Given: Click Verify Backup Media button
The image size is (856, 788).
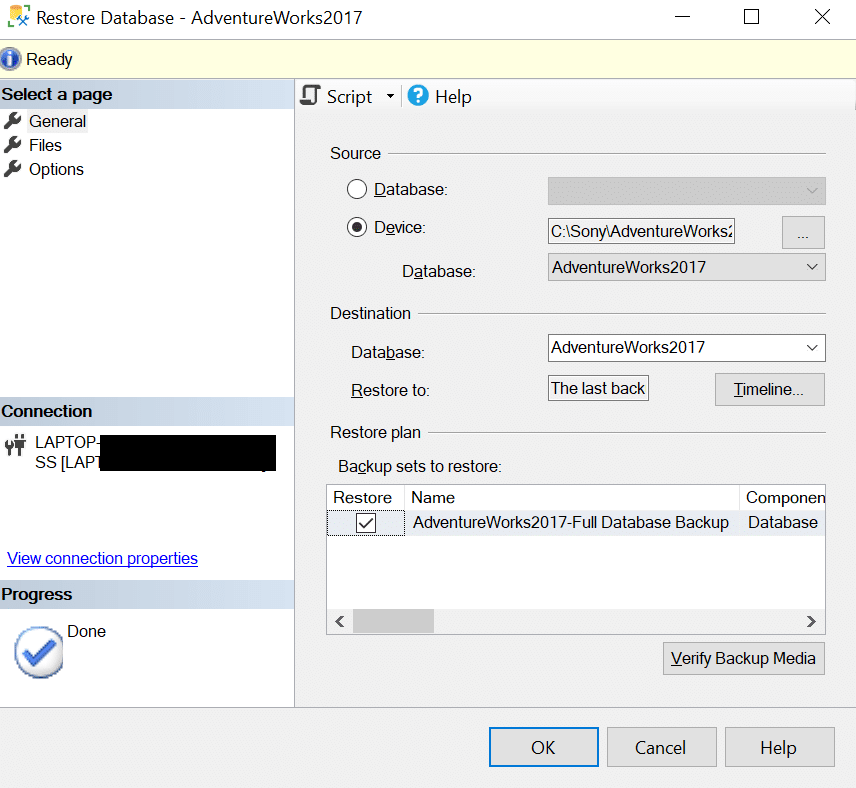Looking at the screenshot, I should pos(744,658).
